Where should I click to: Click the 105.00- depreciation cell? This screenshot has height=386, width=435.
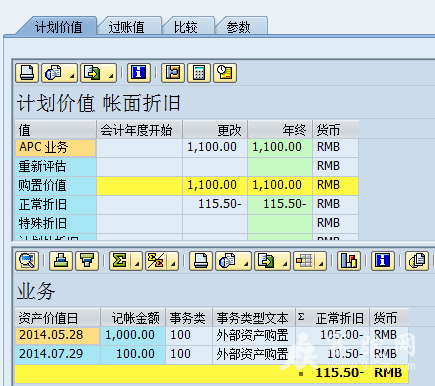[x=332, y=335]
